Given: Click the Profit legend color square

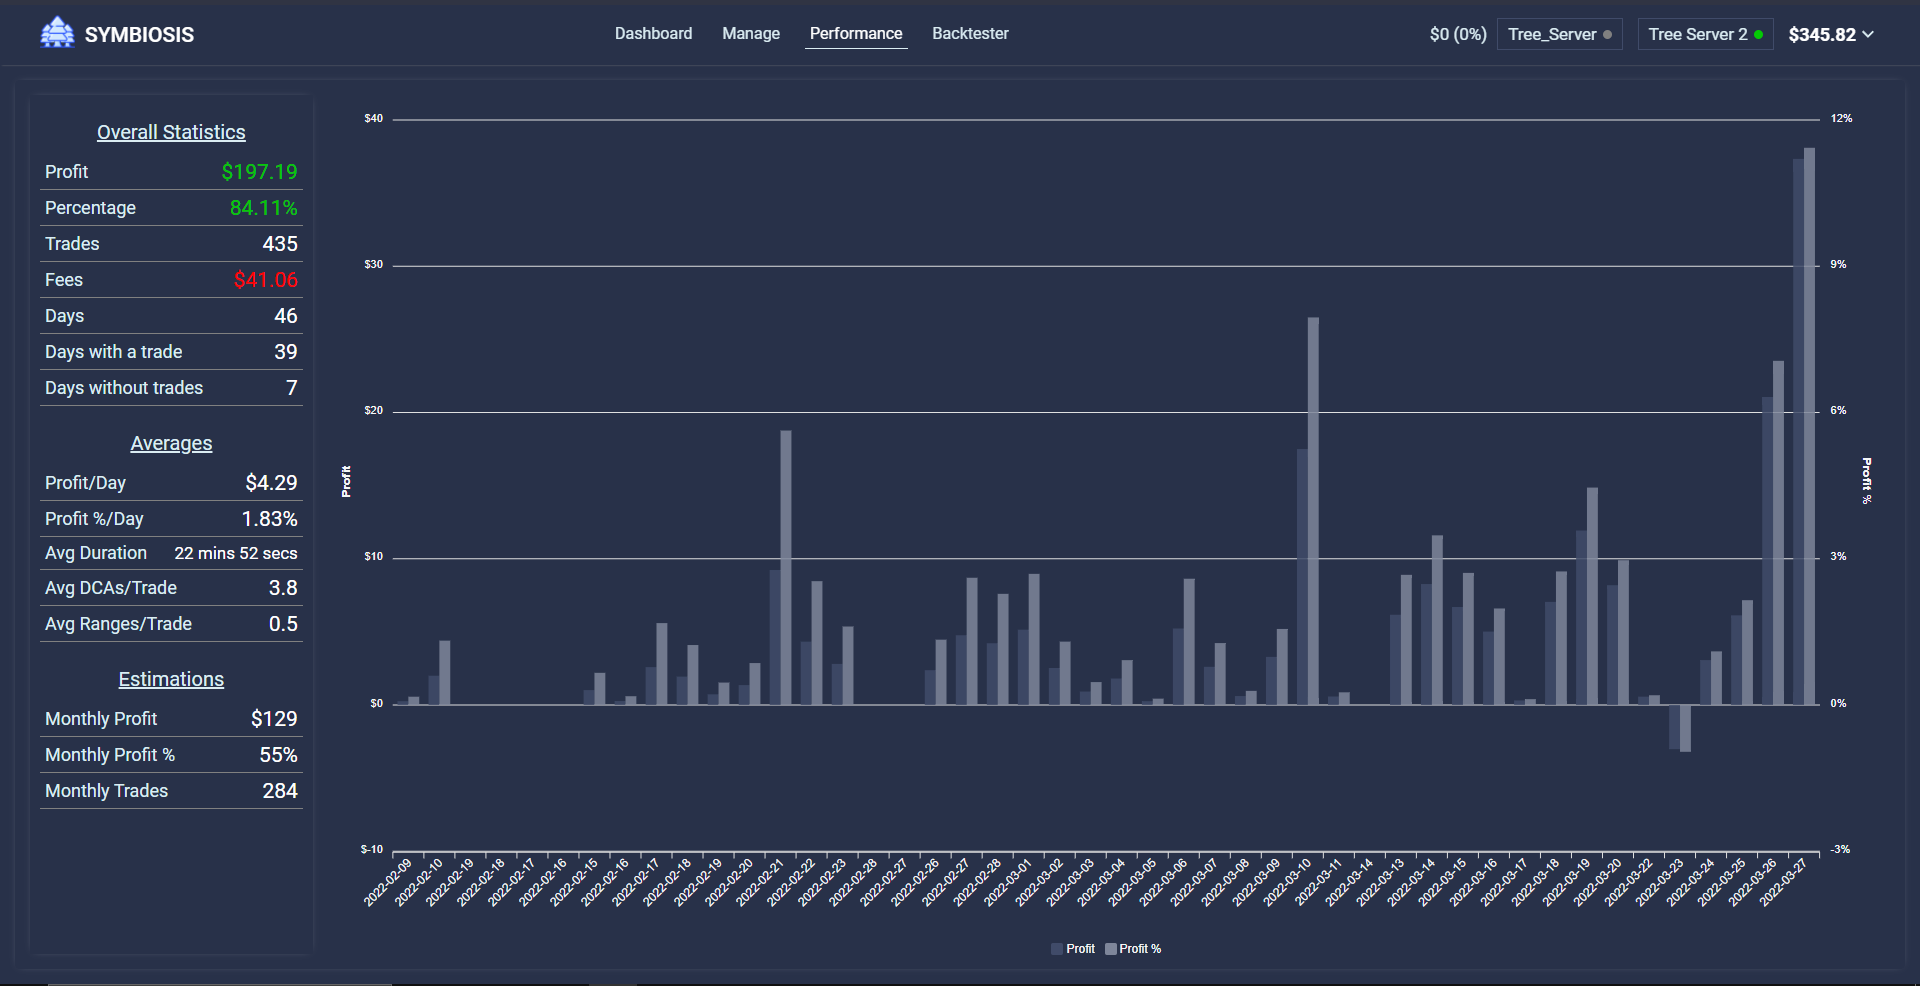Looking at the screenshot, I should pos(1057,949).
